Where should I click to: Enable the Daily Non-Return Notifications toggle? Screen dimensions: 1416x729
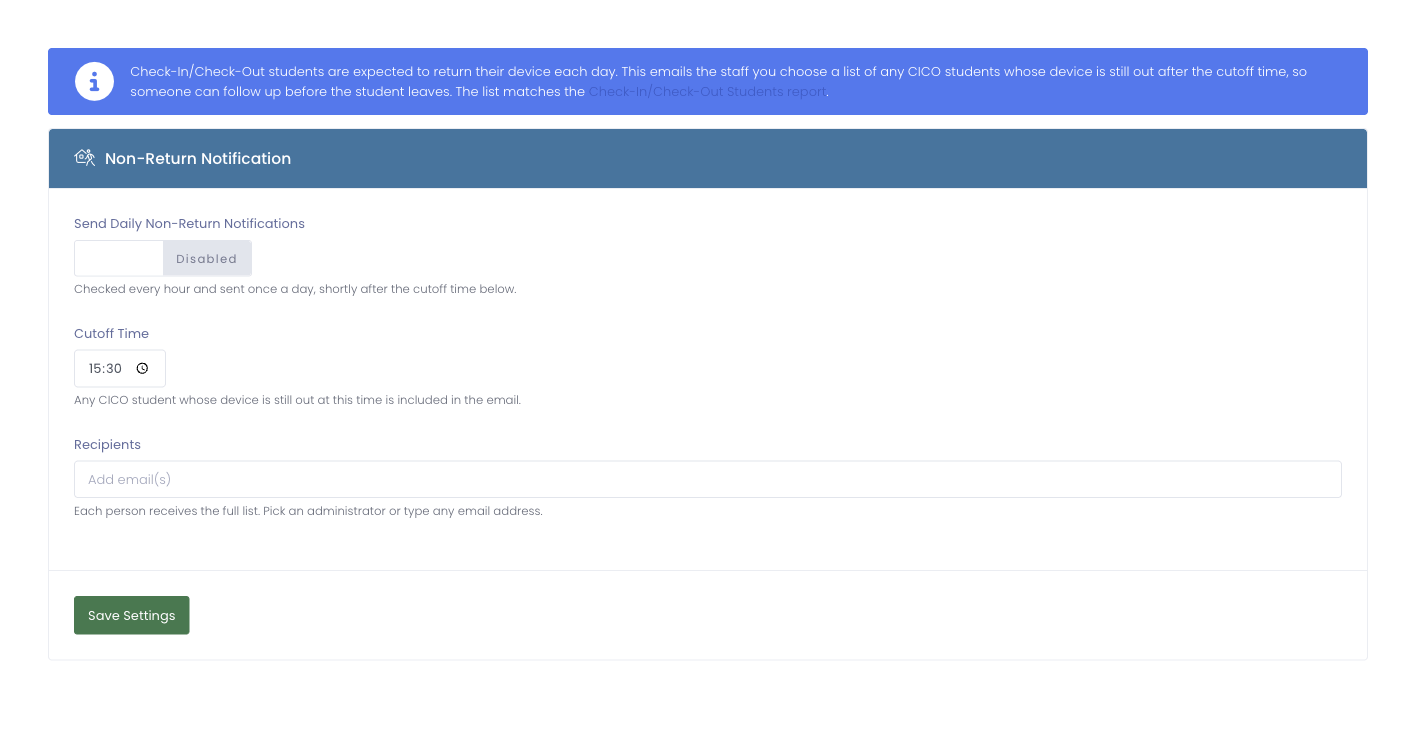click(163, 258)
